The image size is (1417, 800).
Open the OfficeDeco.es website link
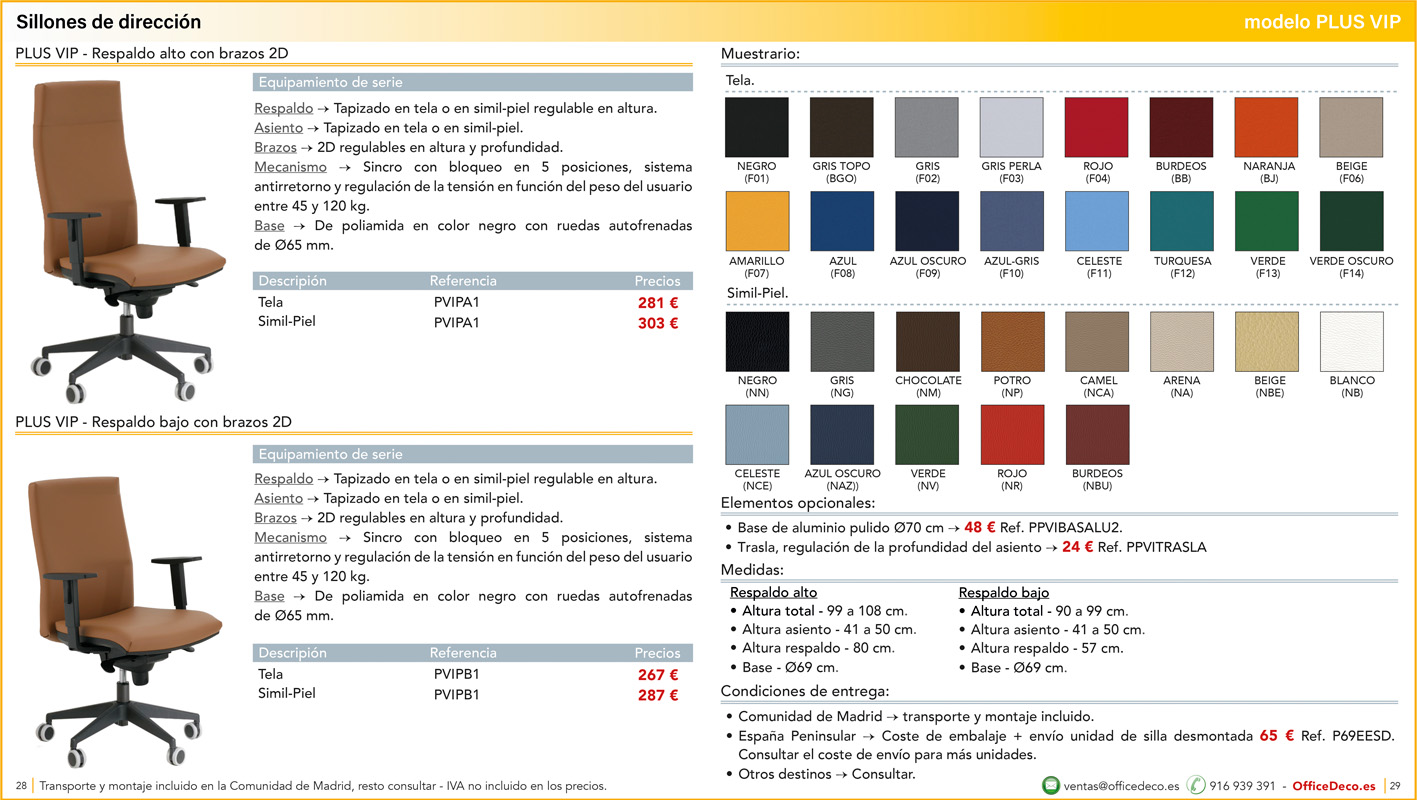pyautogui.click(x=1334, y=786)
